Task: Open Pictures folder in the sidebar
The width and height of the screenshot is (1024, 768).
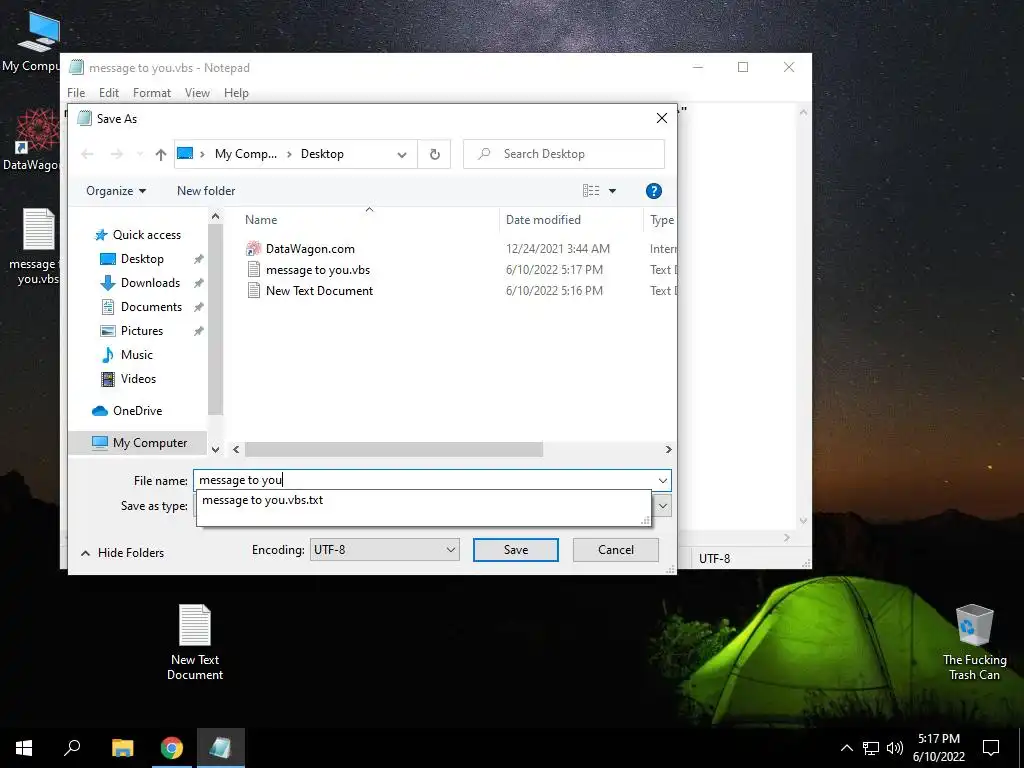Action: click(x=142, y=330)
